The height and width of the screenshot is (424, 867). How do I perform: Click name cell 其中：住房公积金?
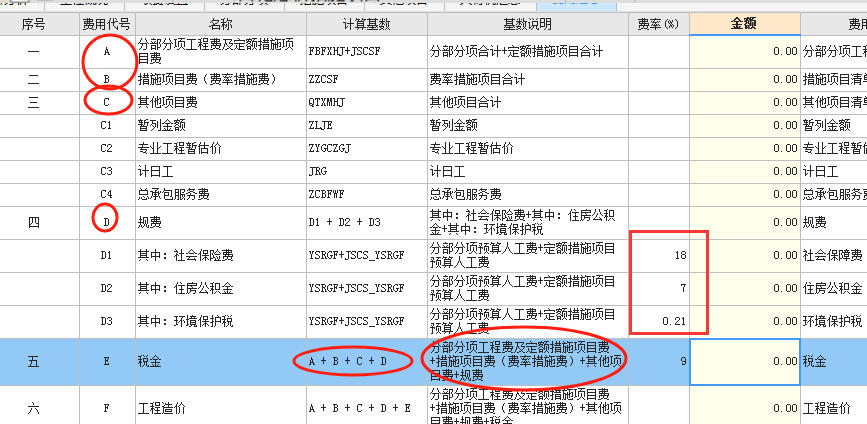[221, 289]
